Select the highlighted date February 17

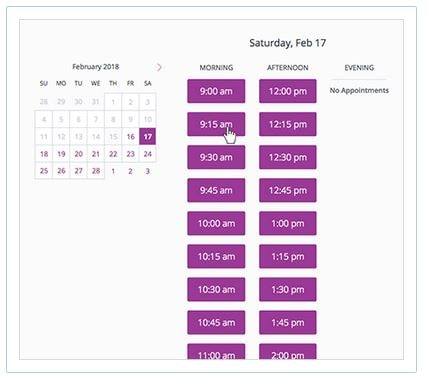pyautogui.click(x=148, y=137)
